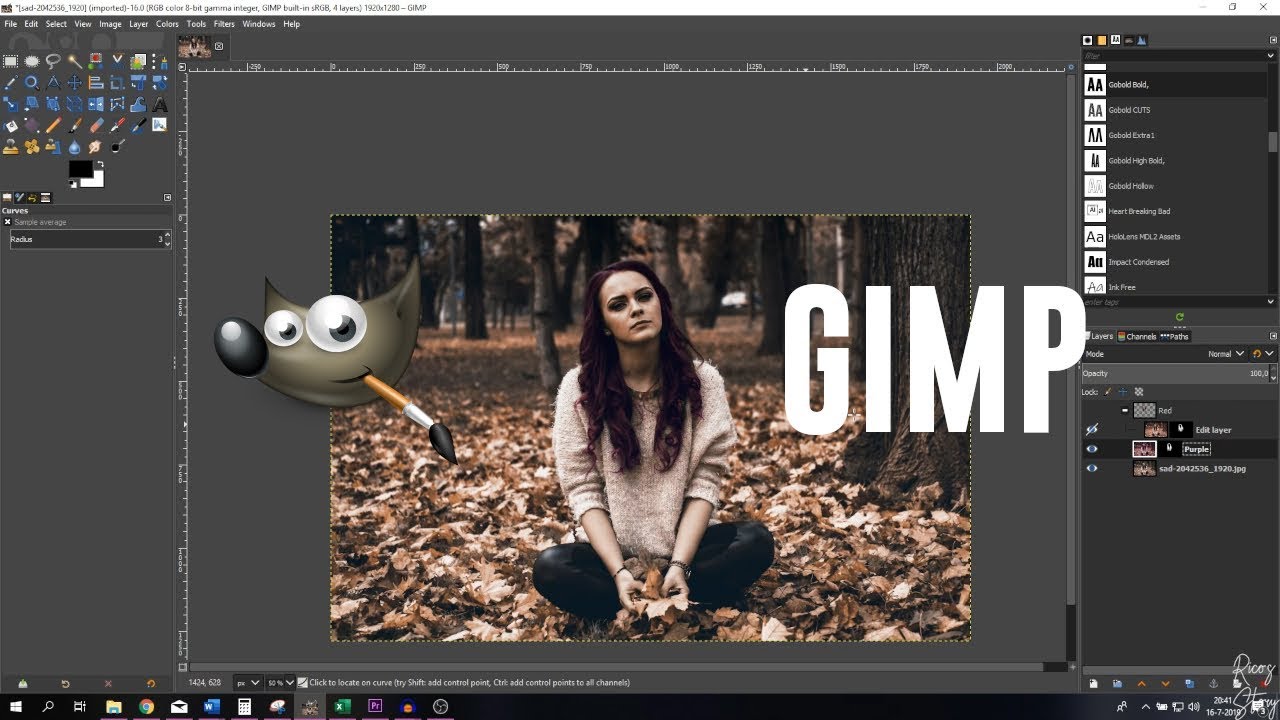Viewport: 1280px width, 720px height.
Task: Select the Gobold Hollow font
Action: click(1130, 186)
